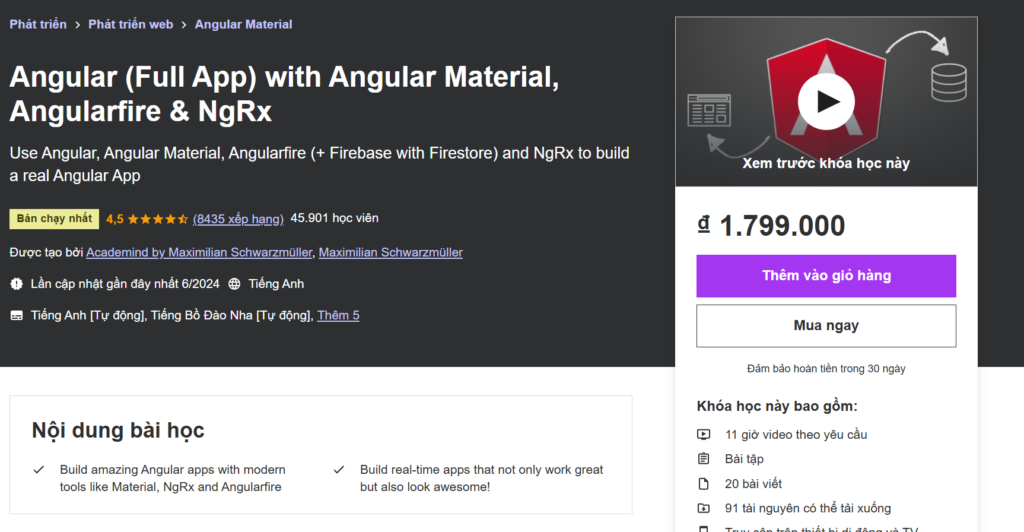Click the articles icon beside 20 bài viết
Viewport: 1024px width, 532px height.
[704, 484]
